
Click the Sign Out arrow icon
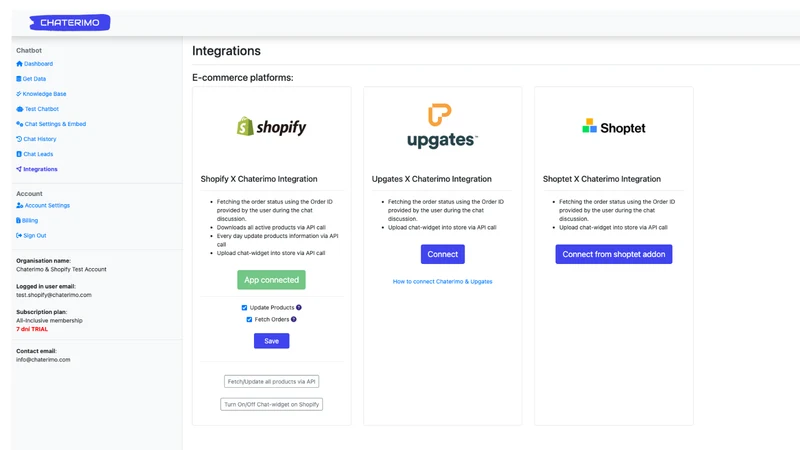(x=19, y=235)
